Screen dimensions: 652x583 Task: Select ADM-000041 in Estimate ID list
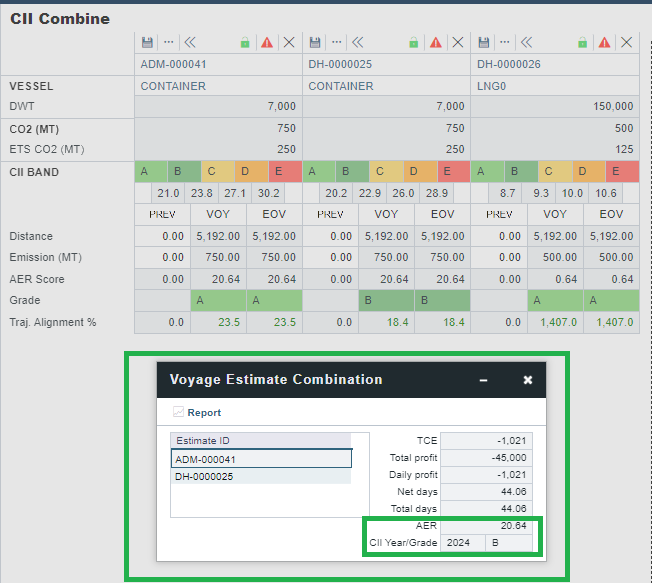(261, 459)
